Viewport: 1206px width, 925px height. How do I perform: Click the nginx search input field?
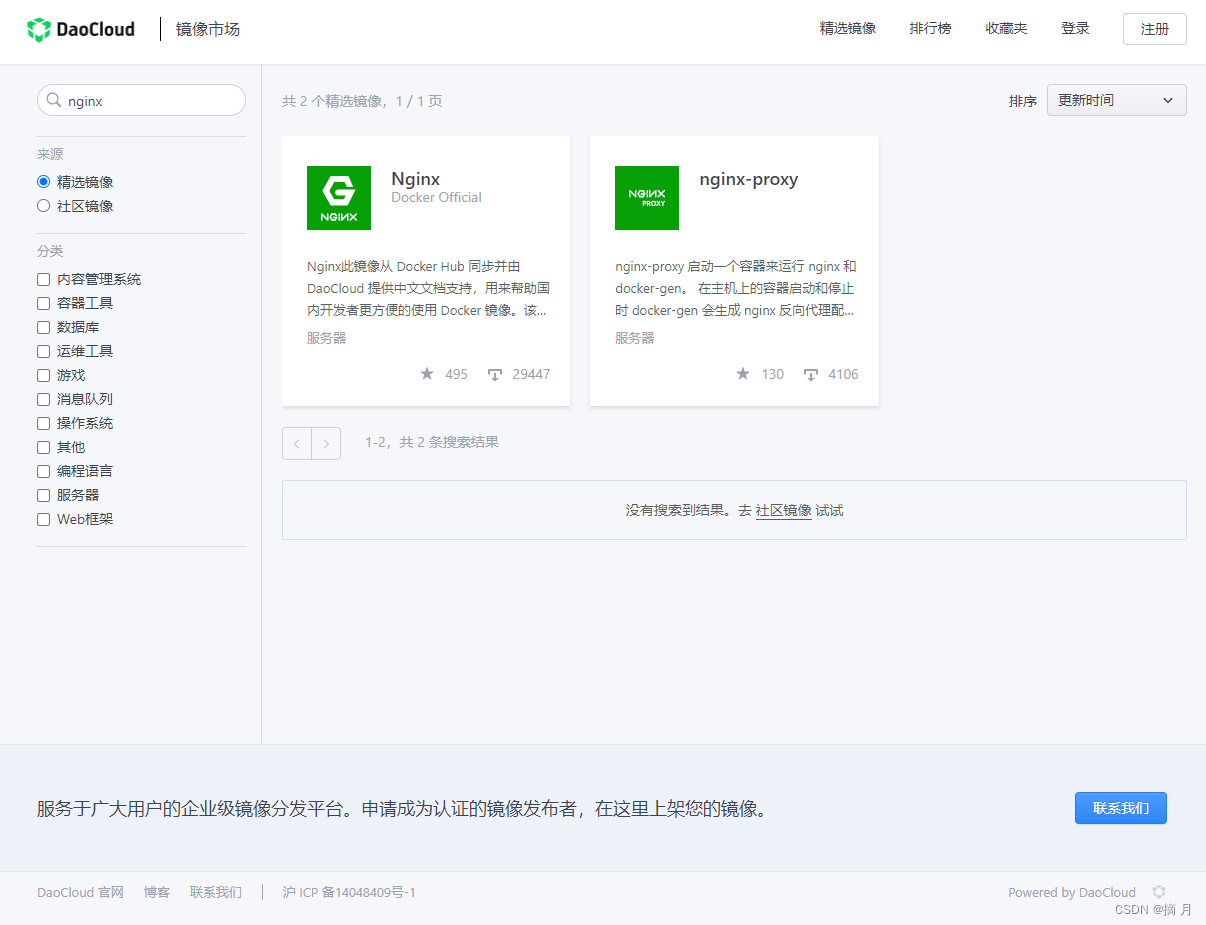141,100
